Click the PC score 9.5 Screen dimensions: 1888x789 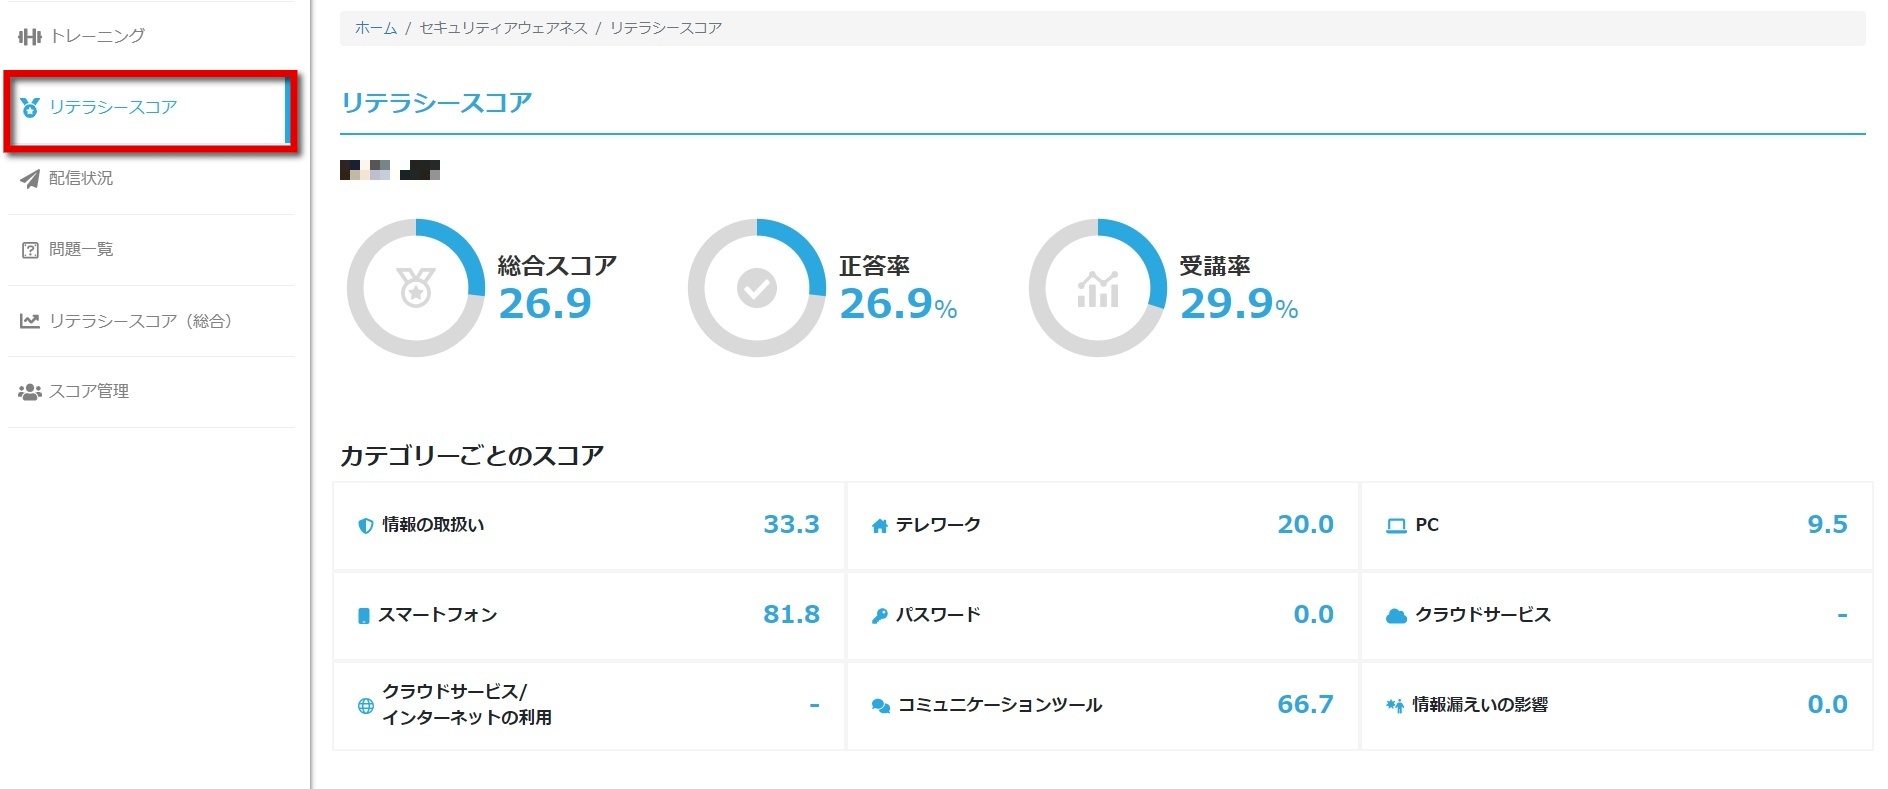(x=1827, y=525)
